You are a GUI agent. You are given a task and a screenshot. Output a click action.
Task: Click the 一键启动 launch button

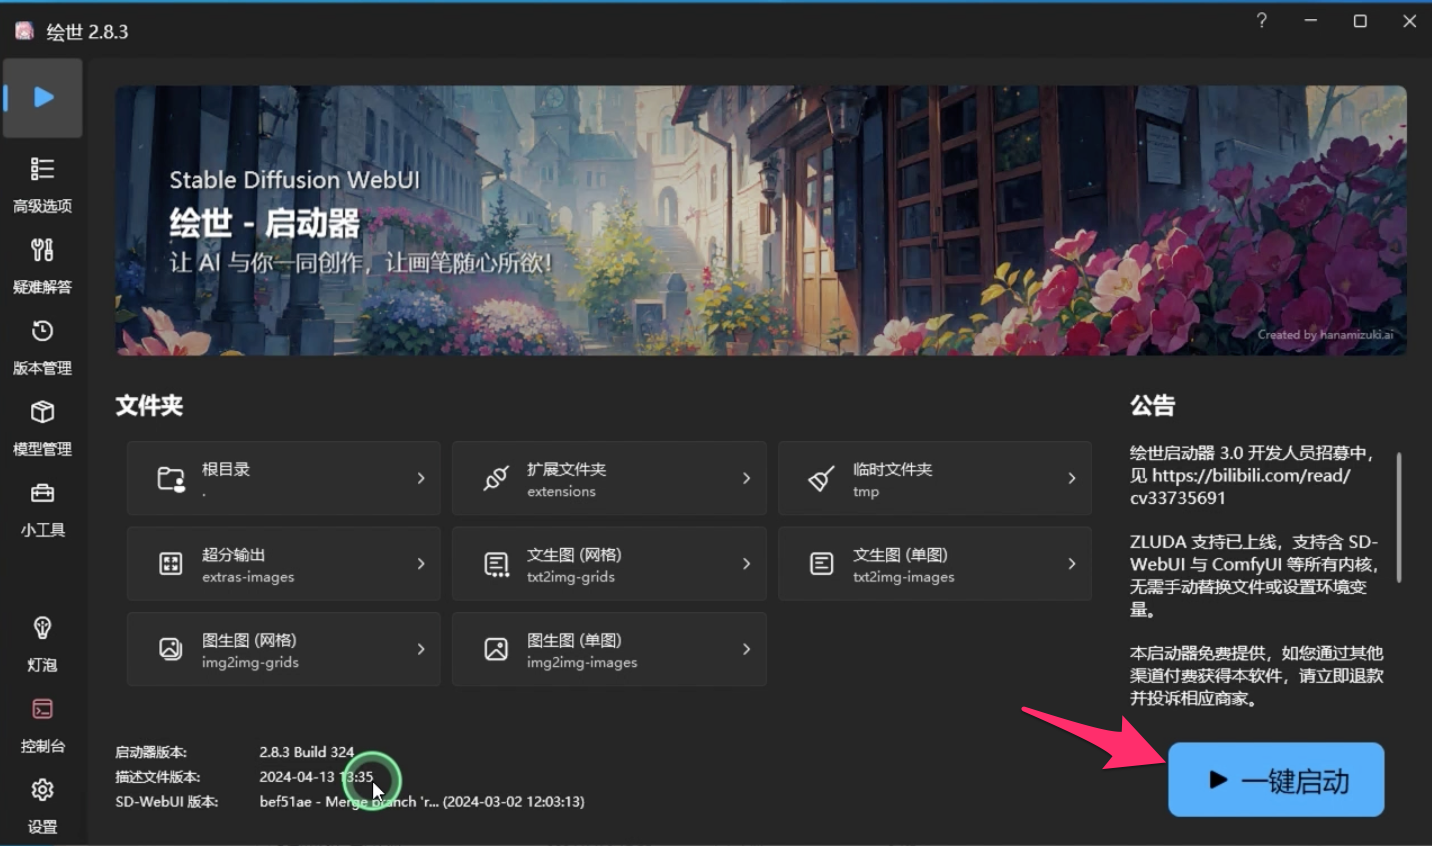pos(1276,780)
